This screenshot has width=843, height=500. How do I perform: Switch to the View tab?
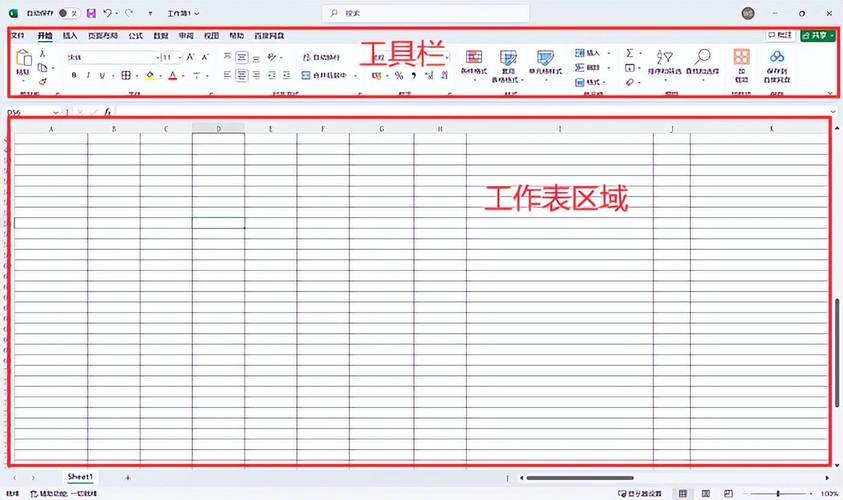click(211, 35)
